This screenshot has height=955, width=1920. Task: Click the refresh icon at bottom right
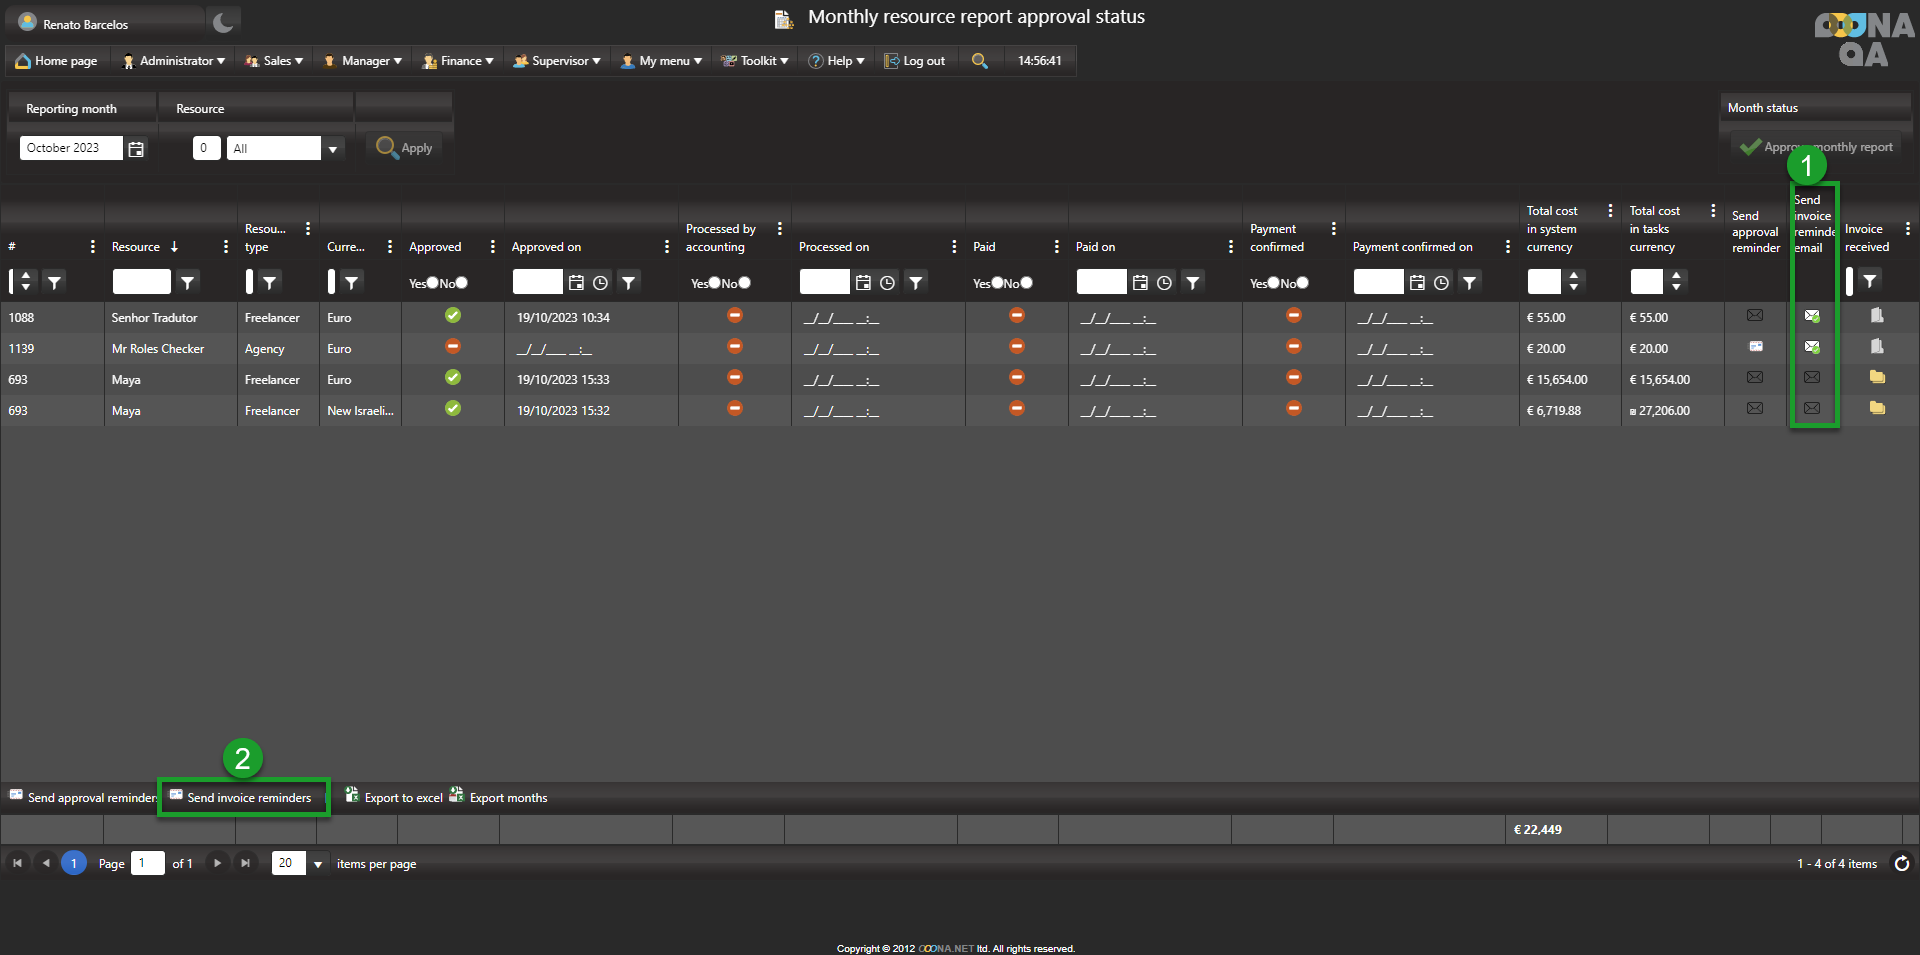1901,863
